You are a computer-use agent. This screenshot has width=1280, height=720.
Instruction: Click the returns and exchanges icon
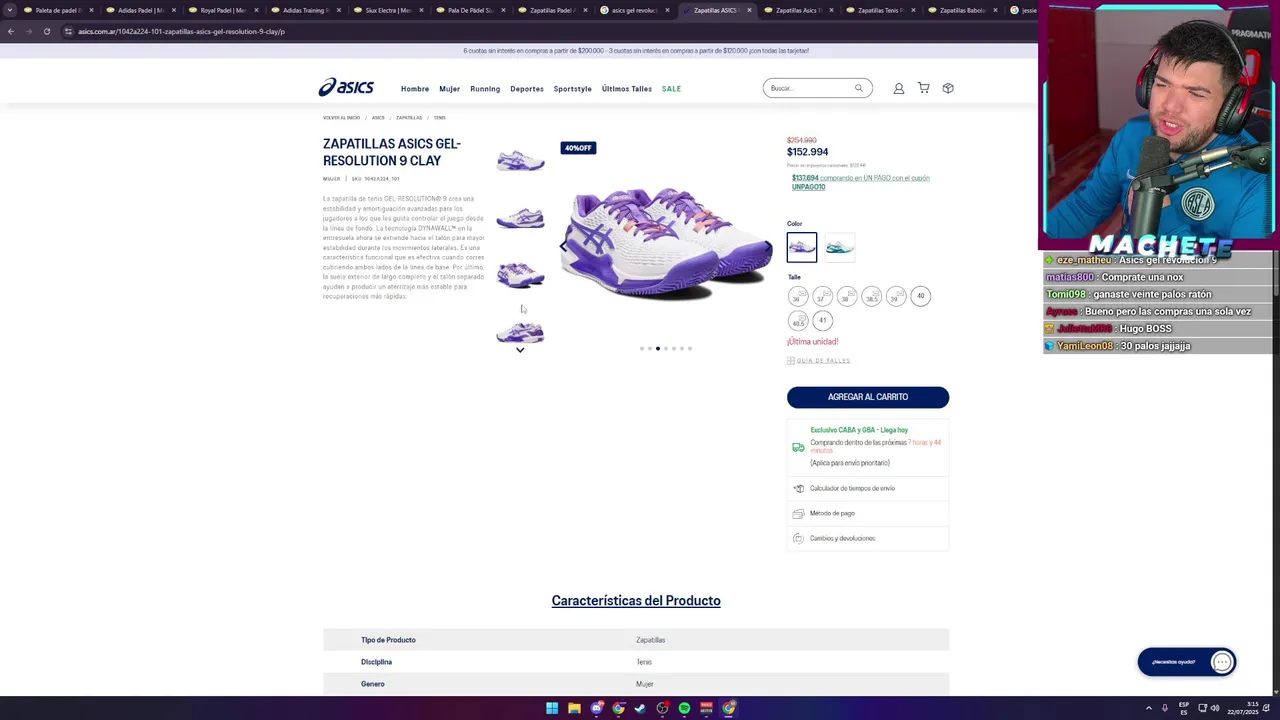tap(798, 538)
